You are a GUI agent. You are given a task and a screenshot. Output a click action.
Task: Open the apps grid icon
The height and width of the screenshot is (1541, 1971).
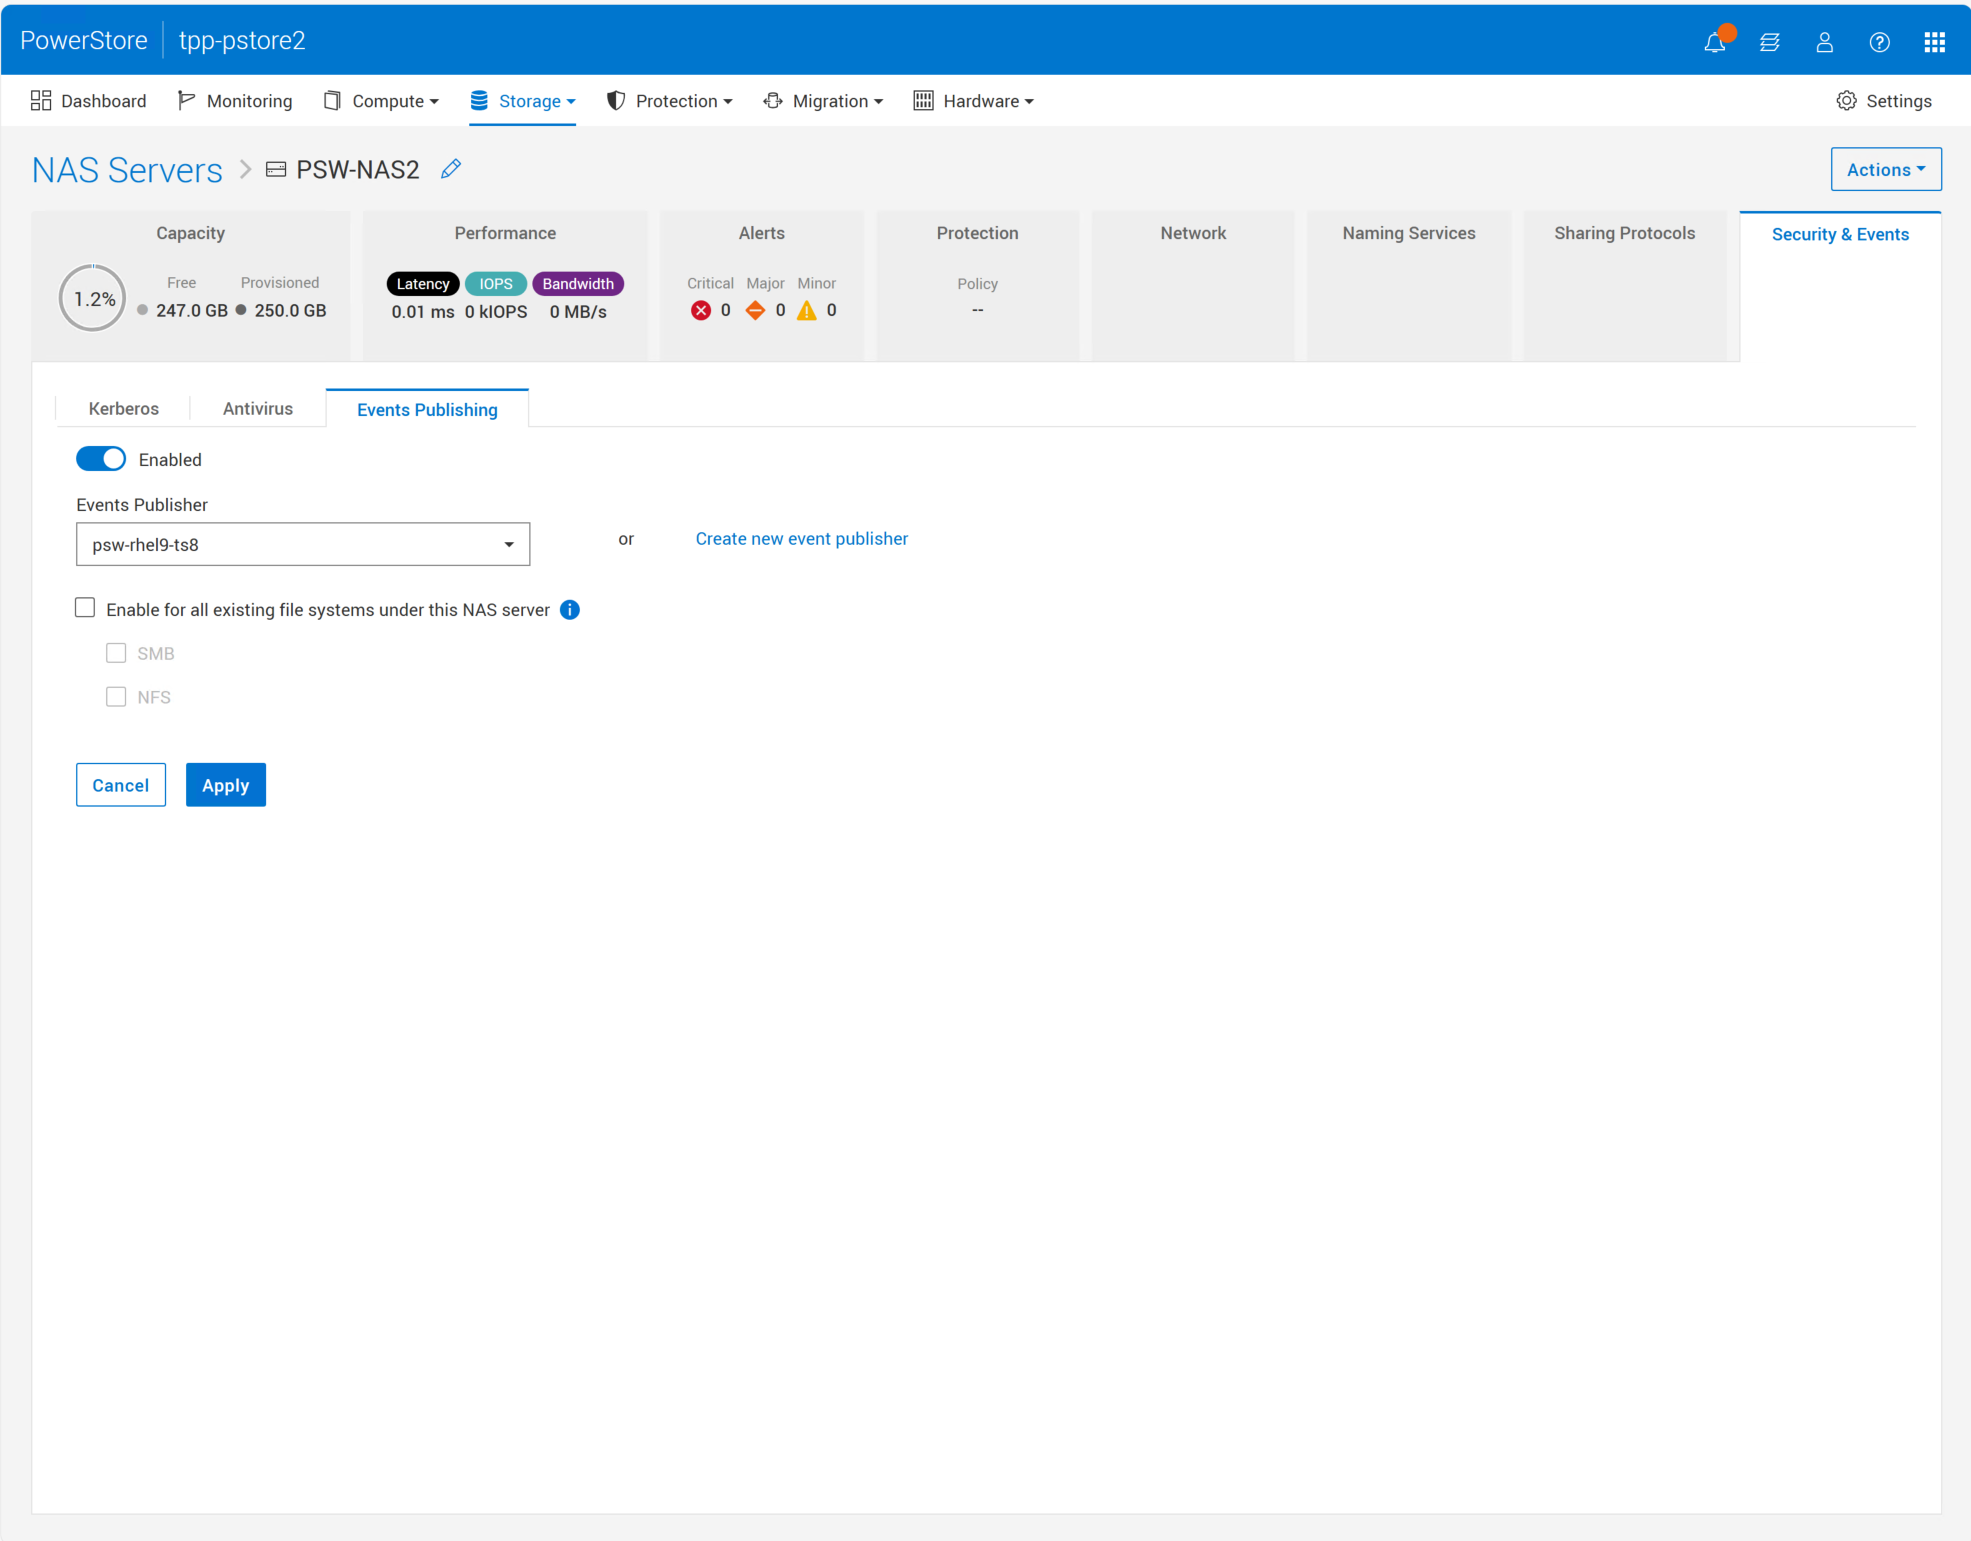[x=1934, y=42]
